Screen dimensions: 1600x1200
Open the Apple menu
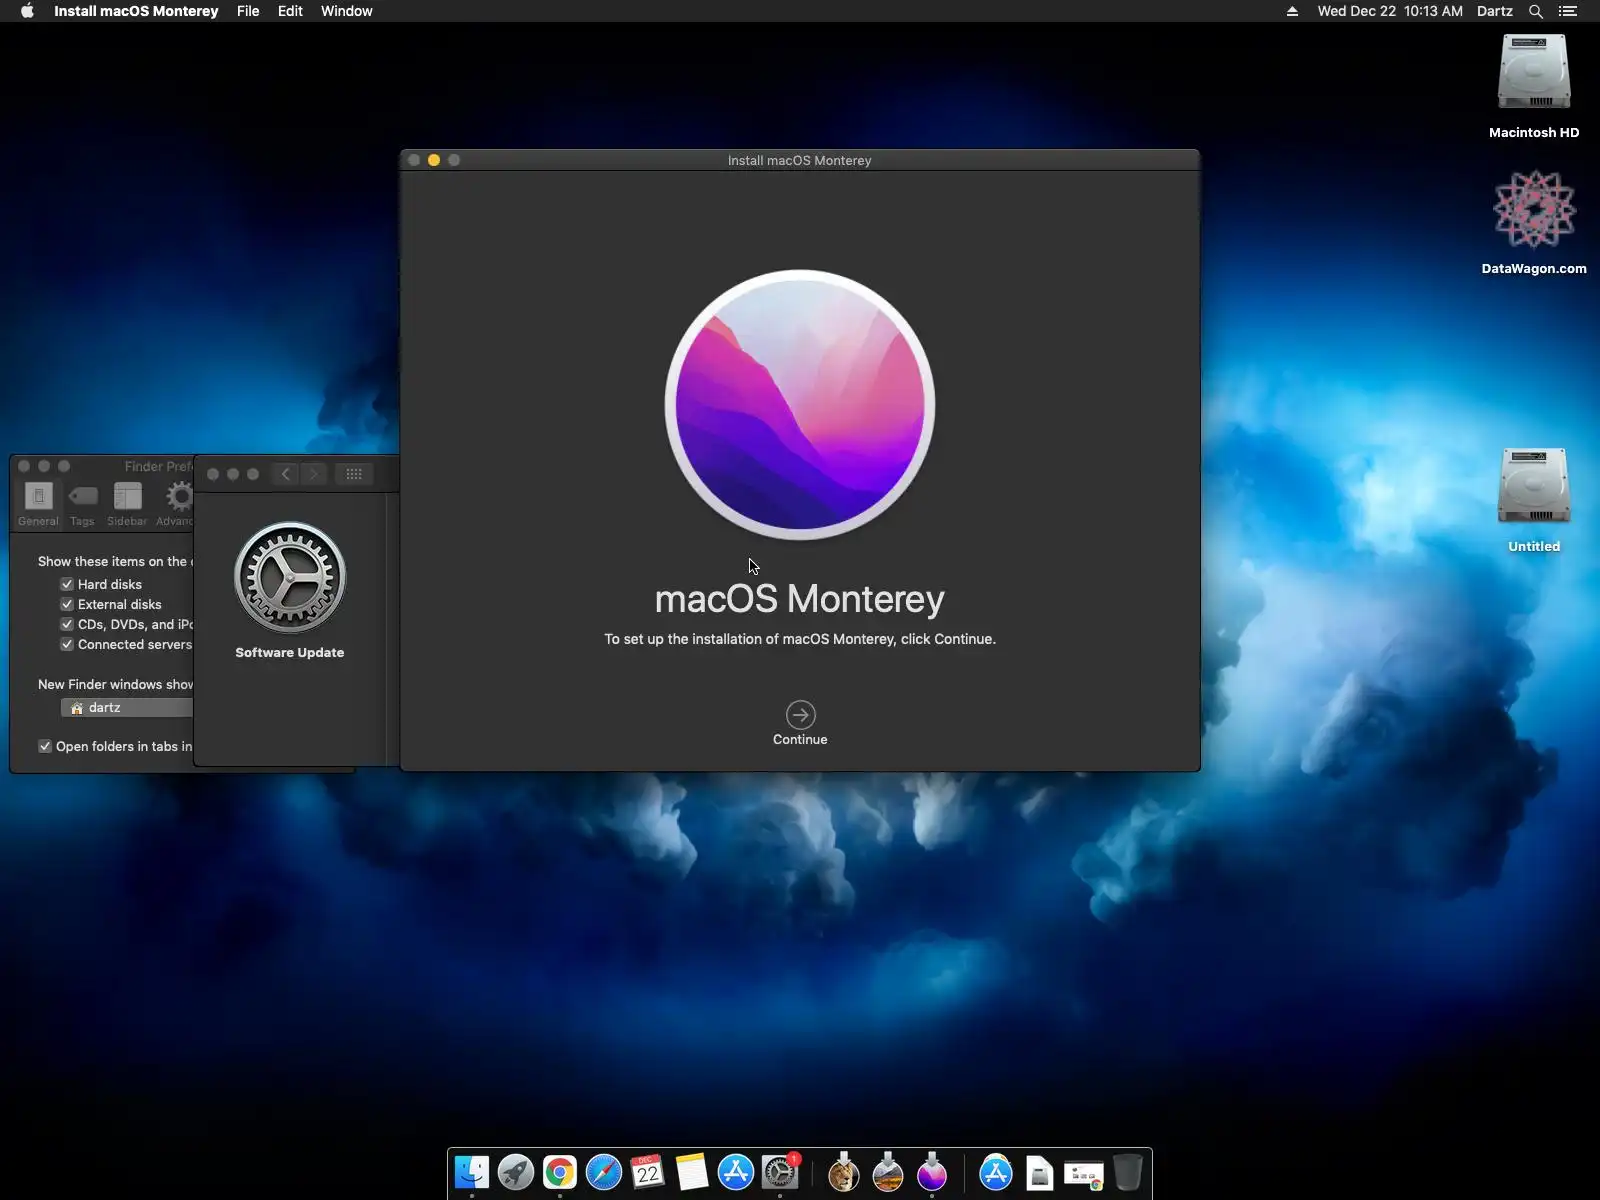pyautogui.click(x=27, y=11)
